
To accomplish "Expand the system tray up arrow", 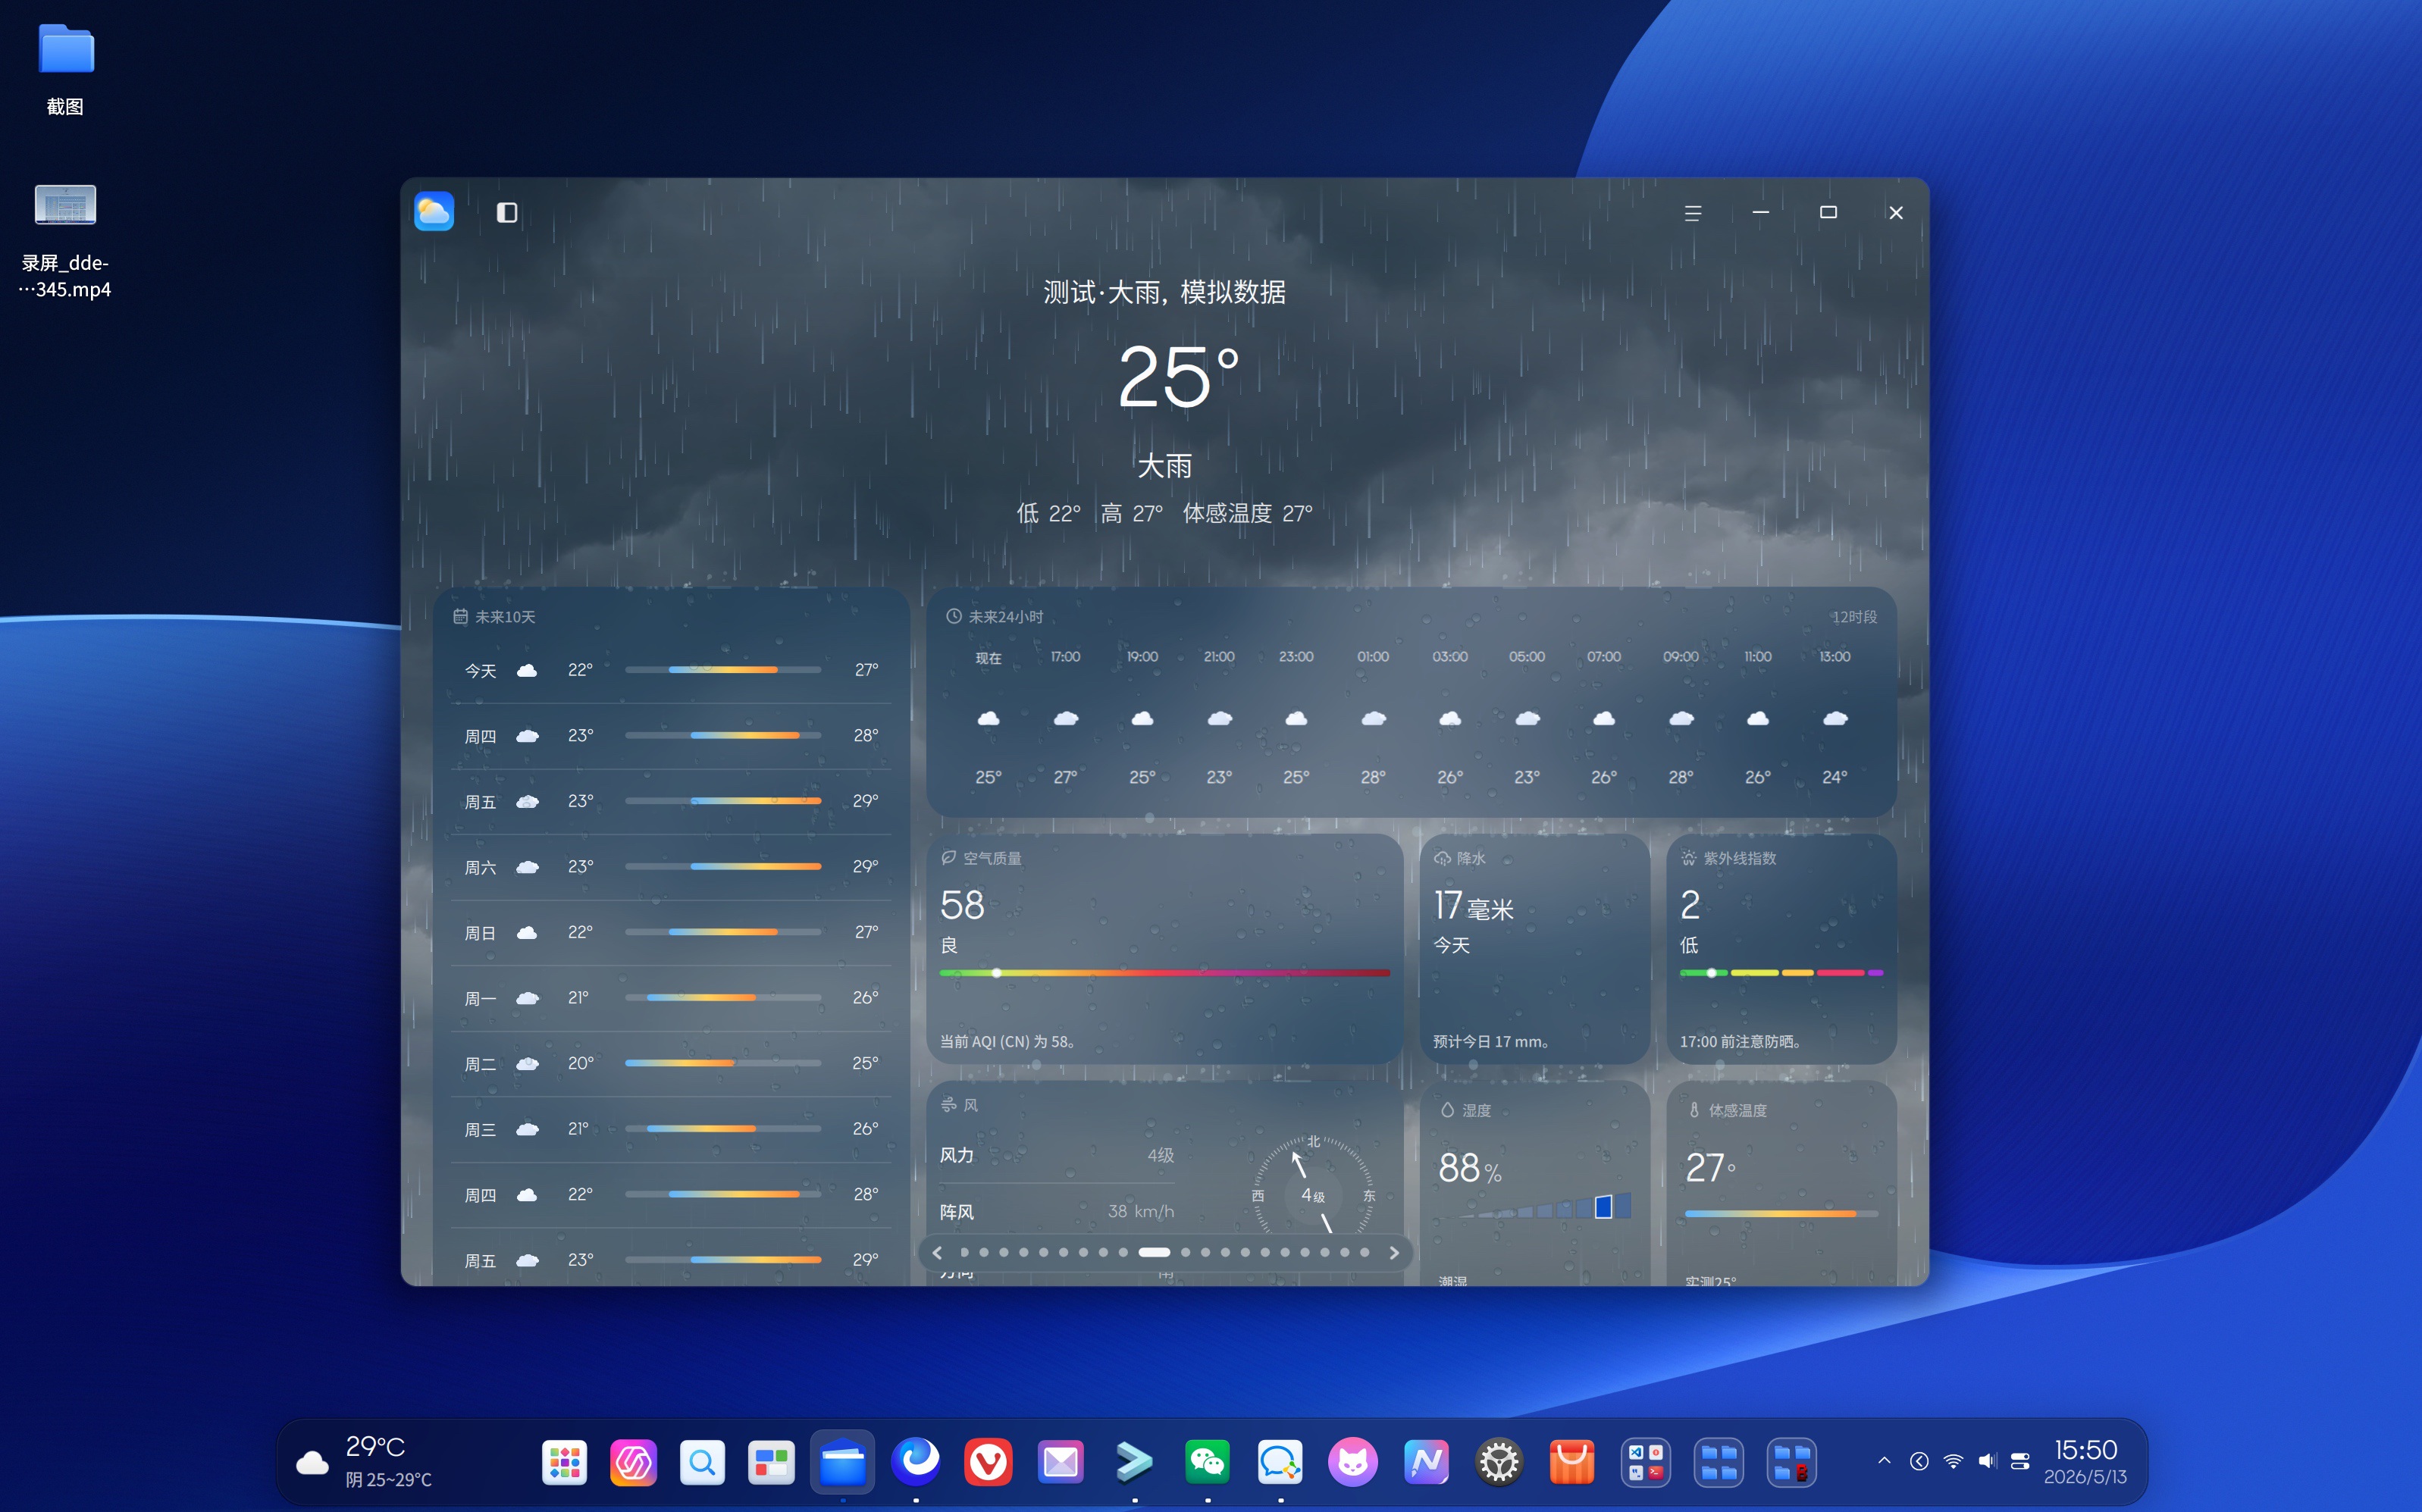I will (x=1884, y=1461).
